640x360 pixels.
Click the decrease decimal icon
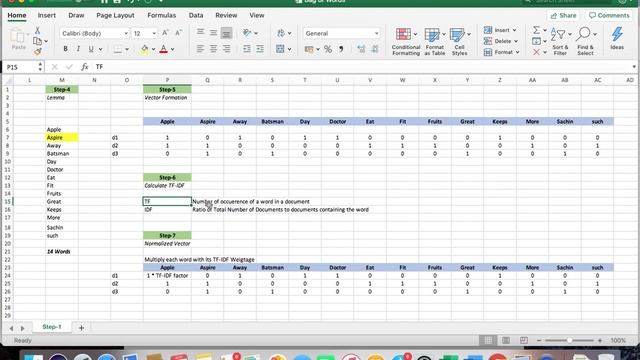(374, 49)
